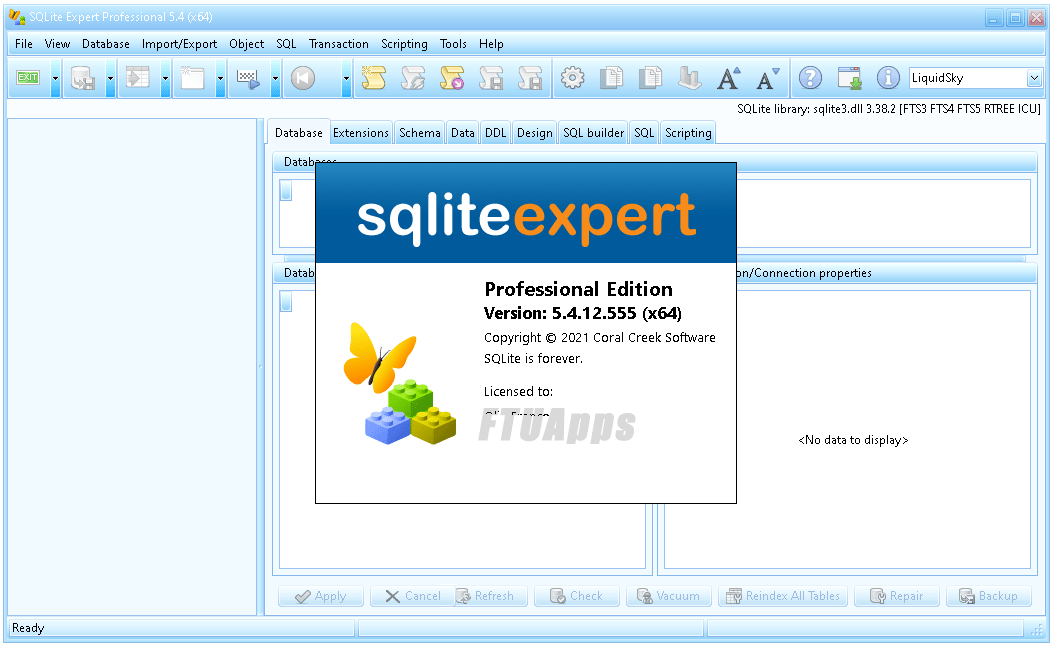Open the Help menu
This screenshot has width=1051, height=645.
(x=491, y=44)
